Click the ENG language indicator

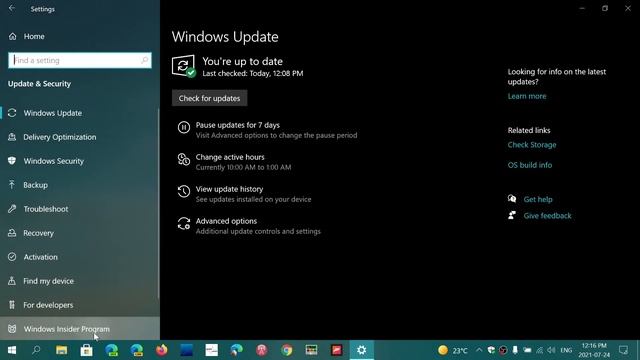(566, 350)
